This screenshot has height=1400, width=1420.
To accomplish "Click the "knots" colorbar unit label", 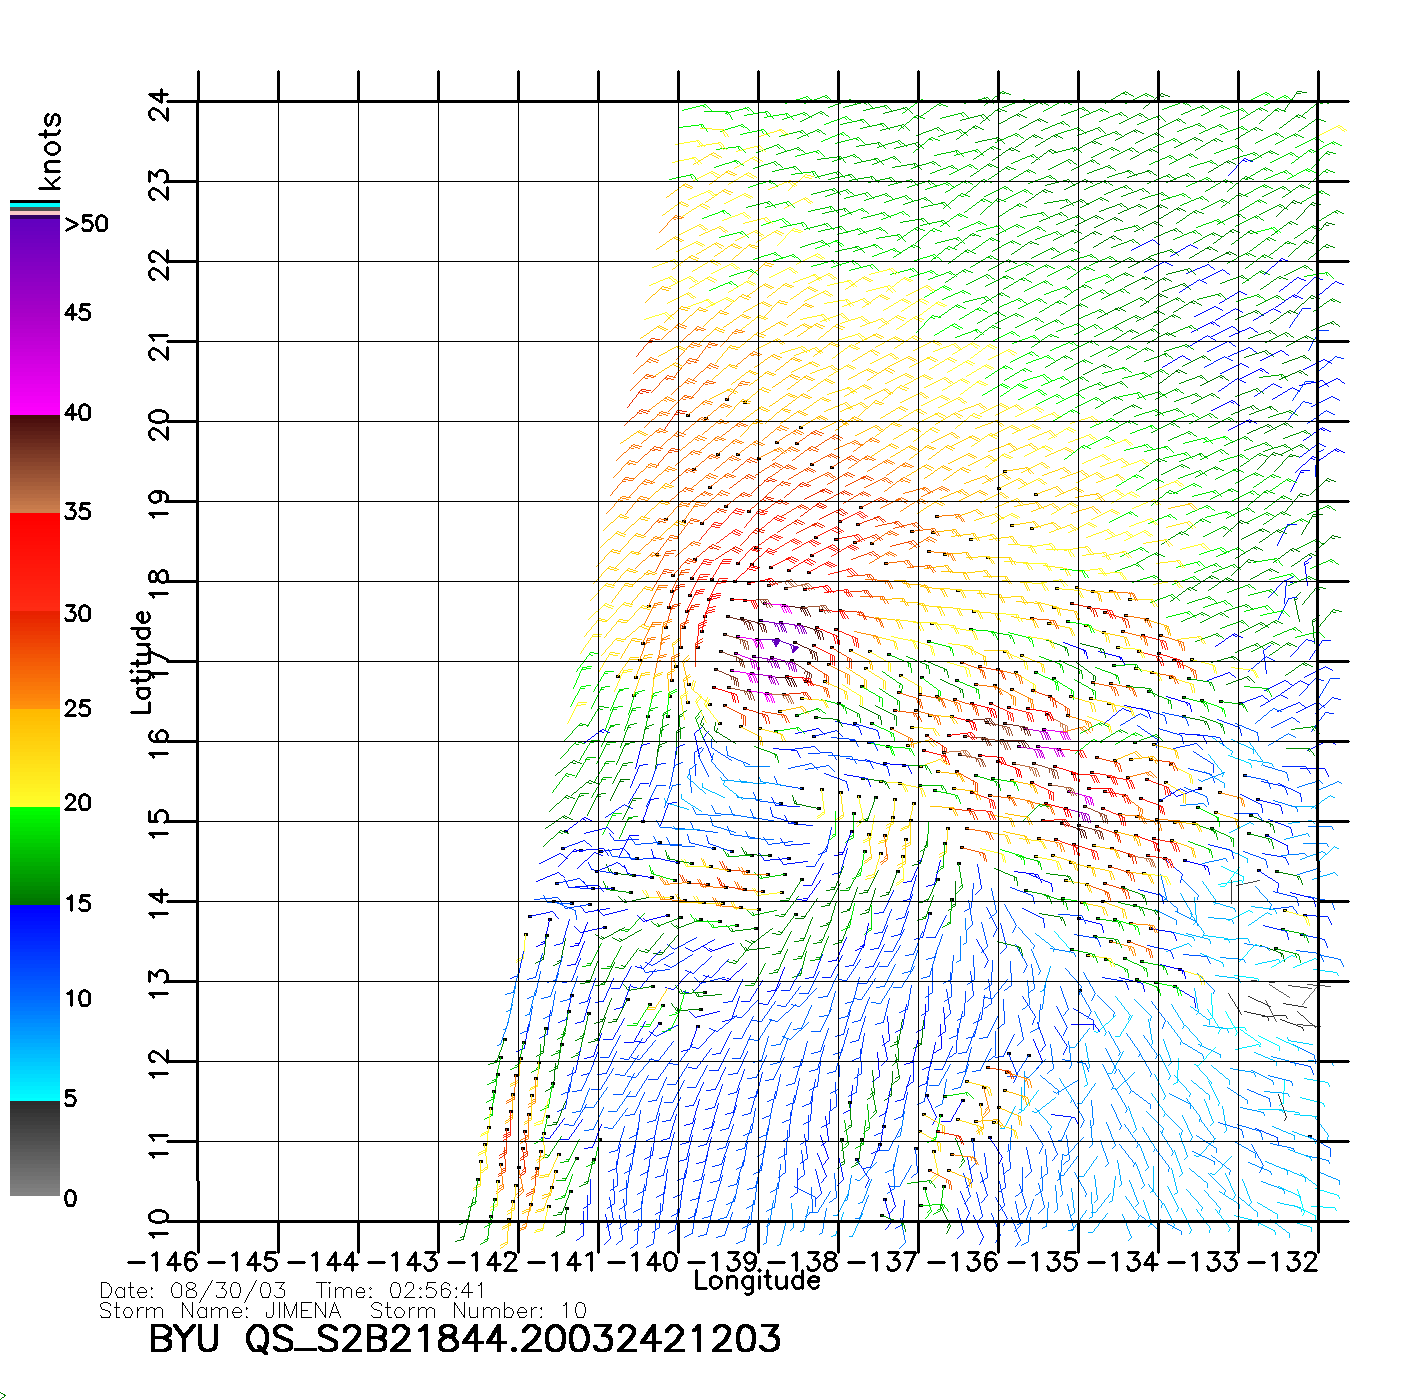I will (x=50, y=151).
